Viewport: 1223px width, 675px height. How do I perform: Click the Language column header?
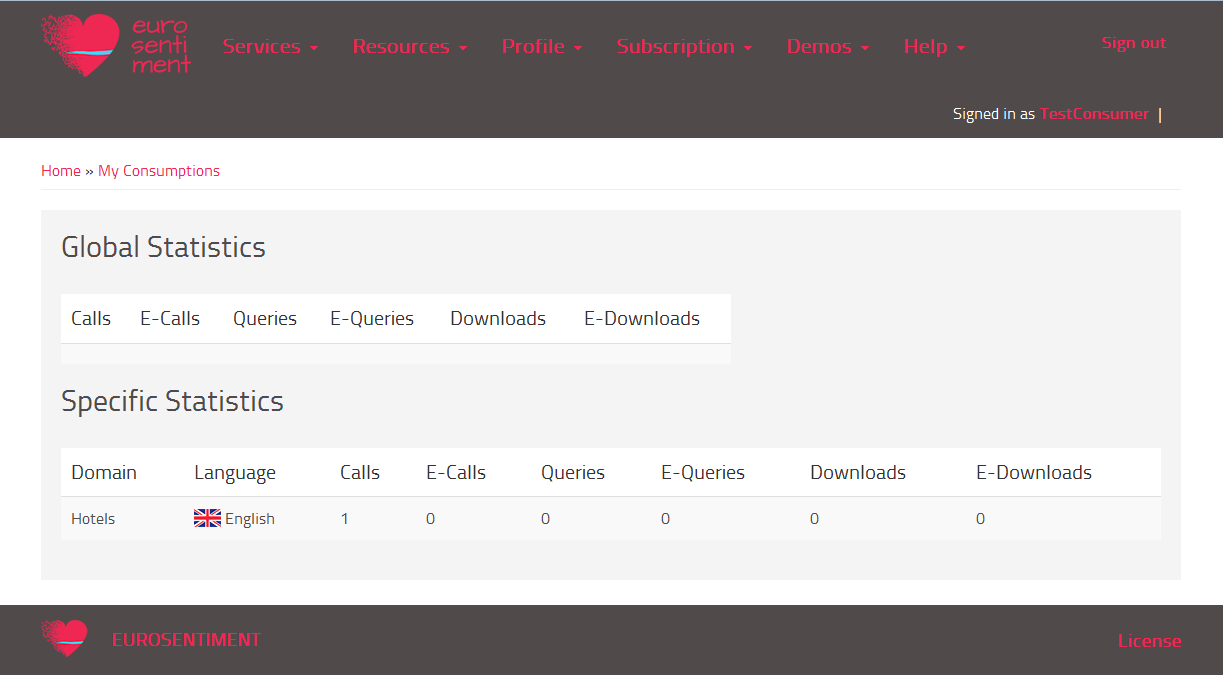(235, 472)
